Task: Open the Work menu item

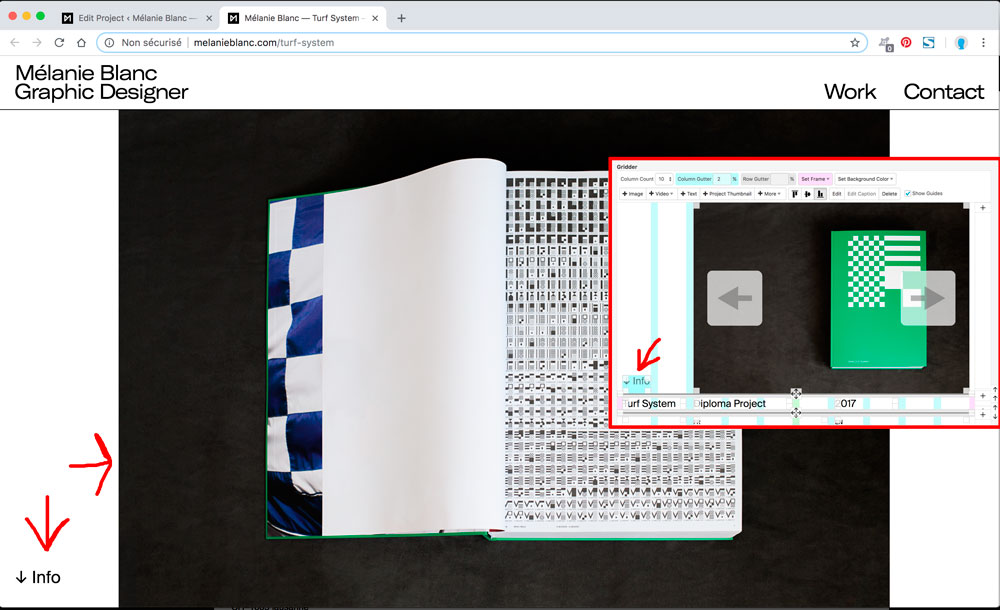Action: point(850,92)
